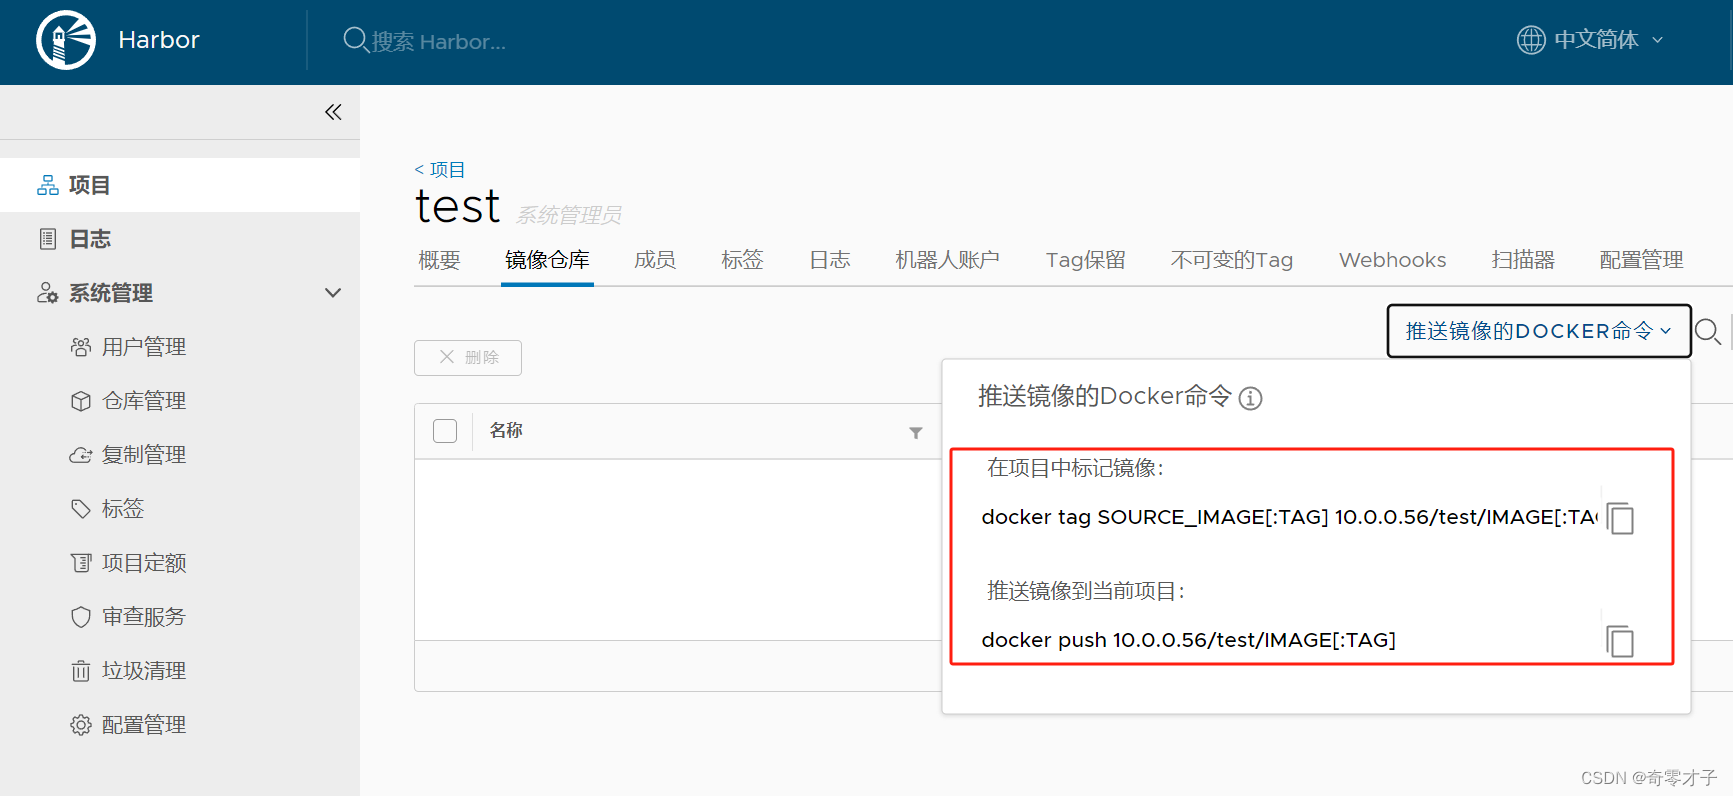Collapse the 系统管理 section chevron
This screenshot has height=796, width=1733.
[333, 293]
